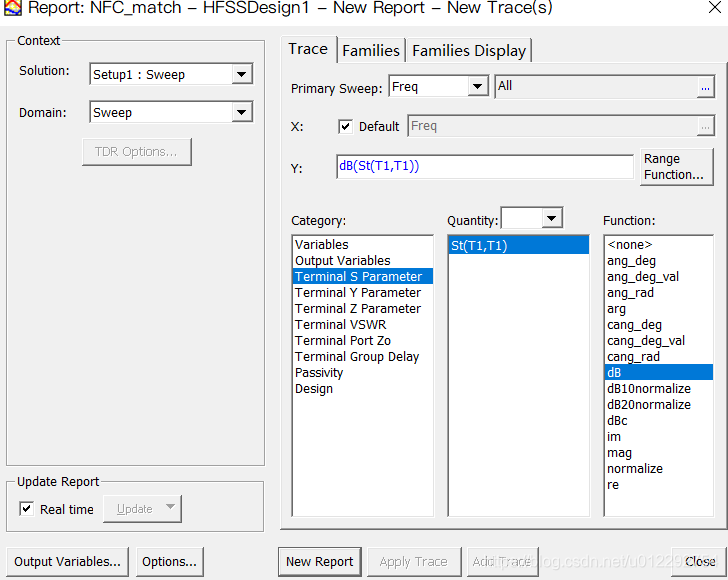Click the Primary Sweep All values field
728x580 pixels.
tap(596, 86)
